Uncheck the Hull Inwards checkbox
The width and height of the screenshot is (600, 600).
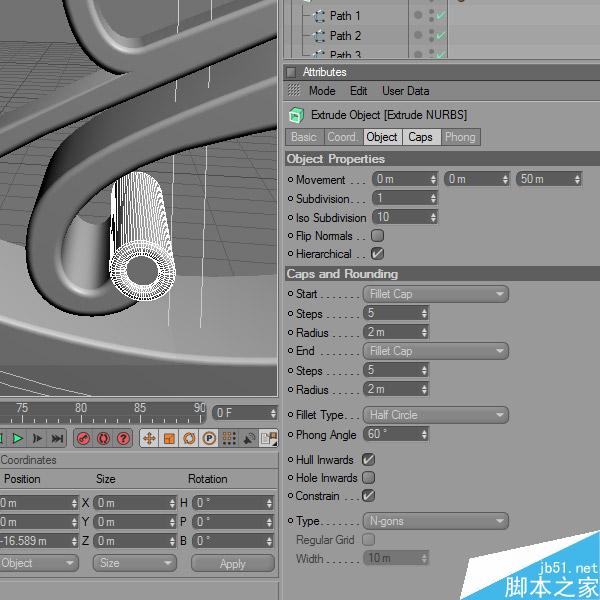coord(368,459)
